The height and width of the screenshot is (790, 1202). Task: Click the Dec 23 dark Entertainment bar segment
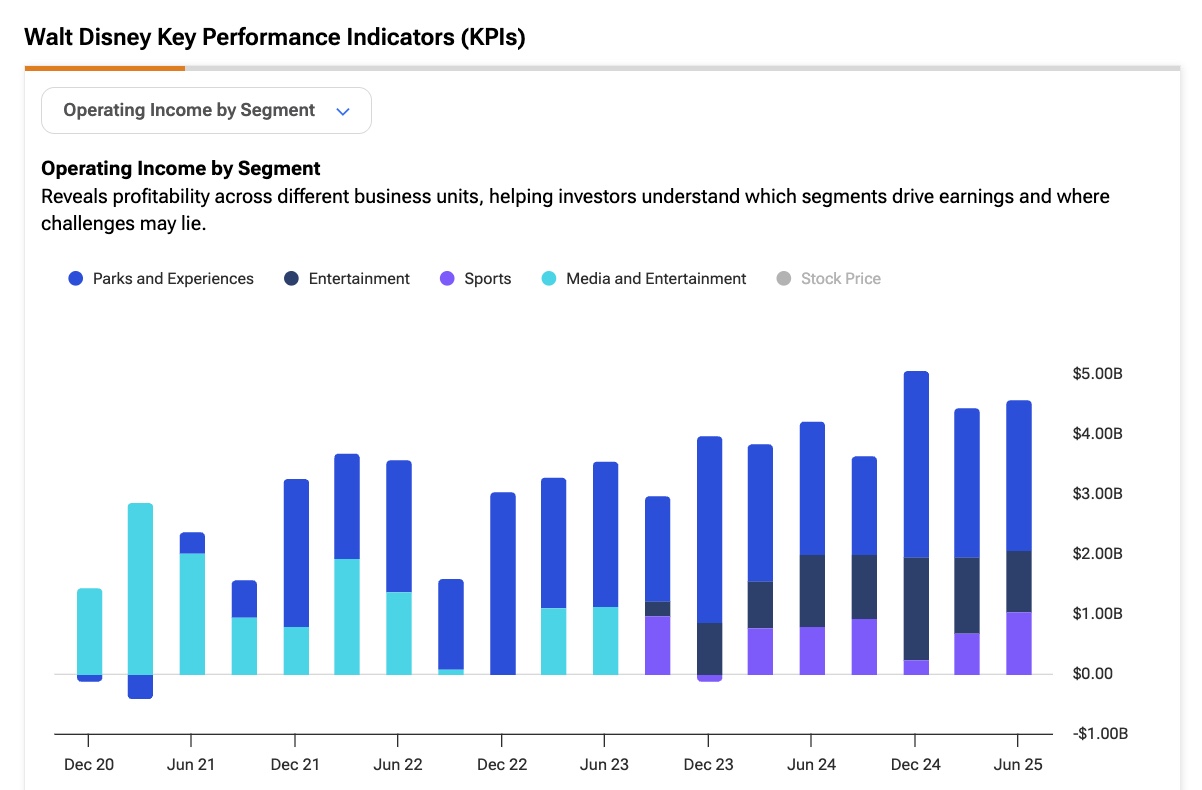point(709,649)
